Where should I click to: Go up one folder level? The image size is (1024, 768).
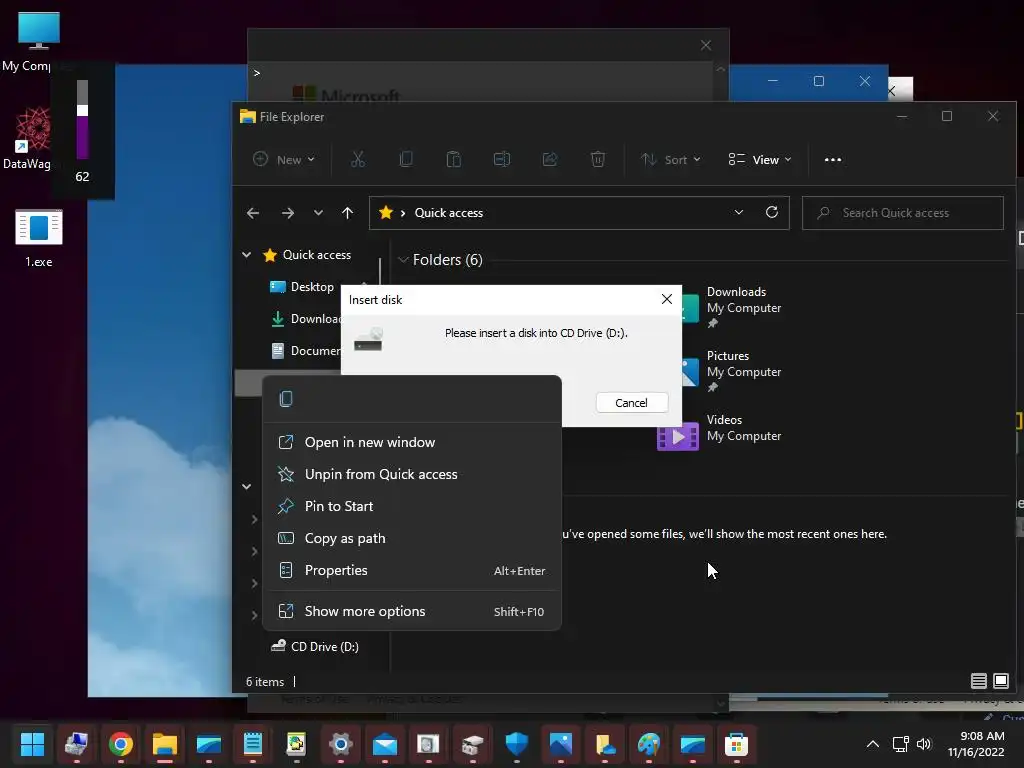point(347,213)
